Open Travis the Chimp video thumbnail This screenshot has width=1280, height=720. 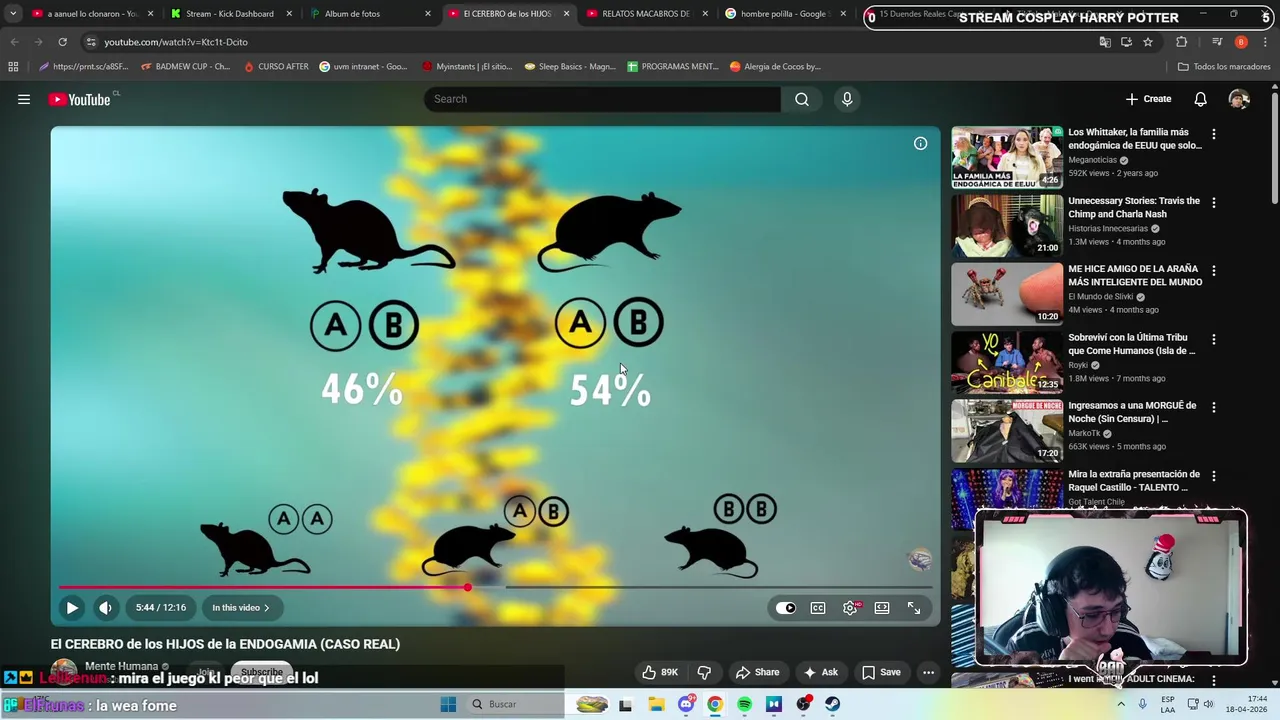(1007, 225)
